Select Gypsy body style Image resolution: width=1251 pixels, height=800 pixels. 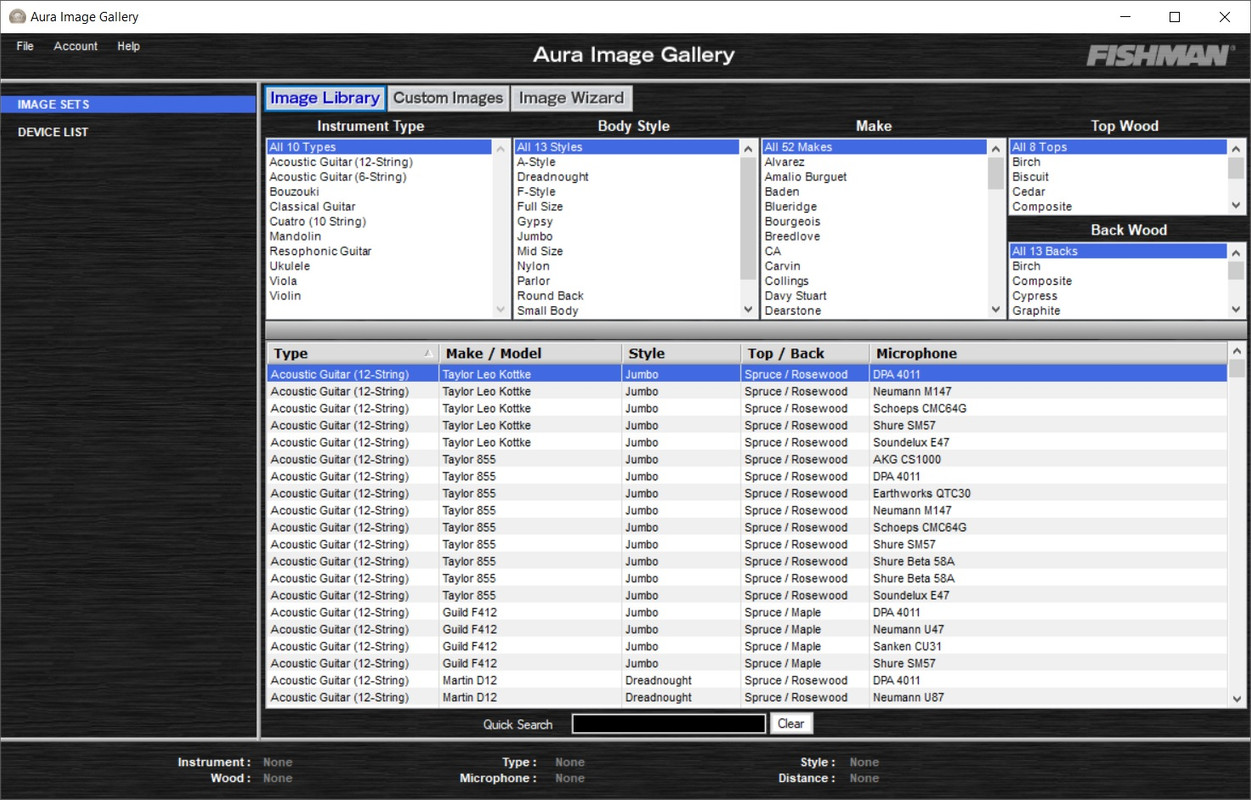(x=627, y=222)
